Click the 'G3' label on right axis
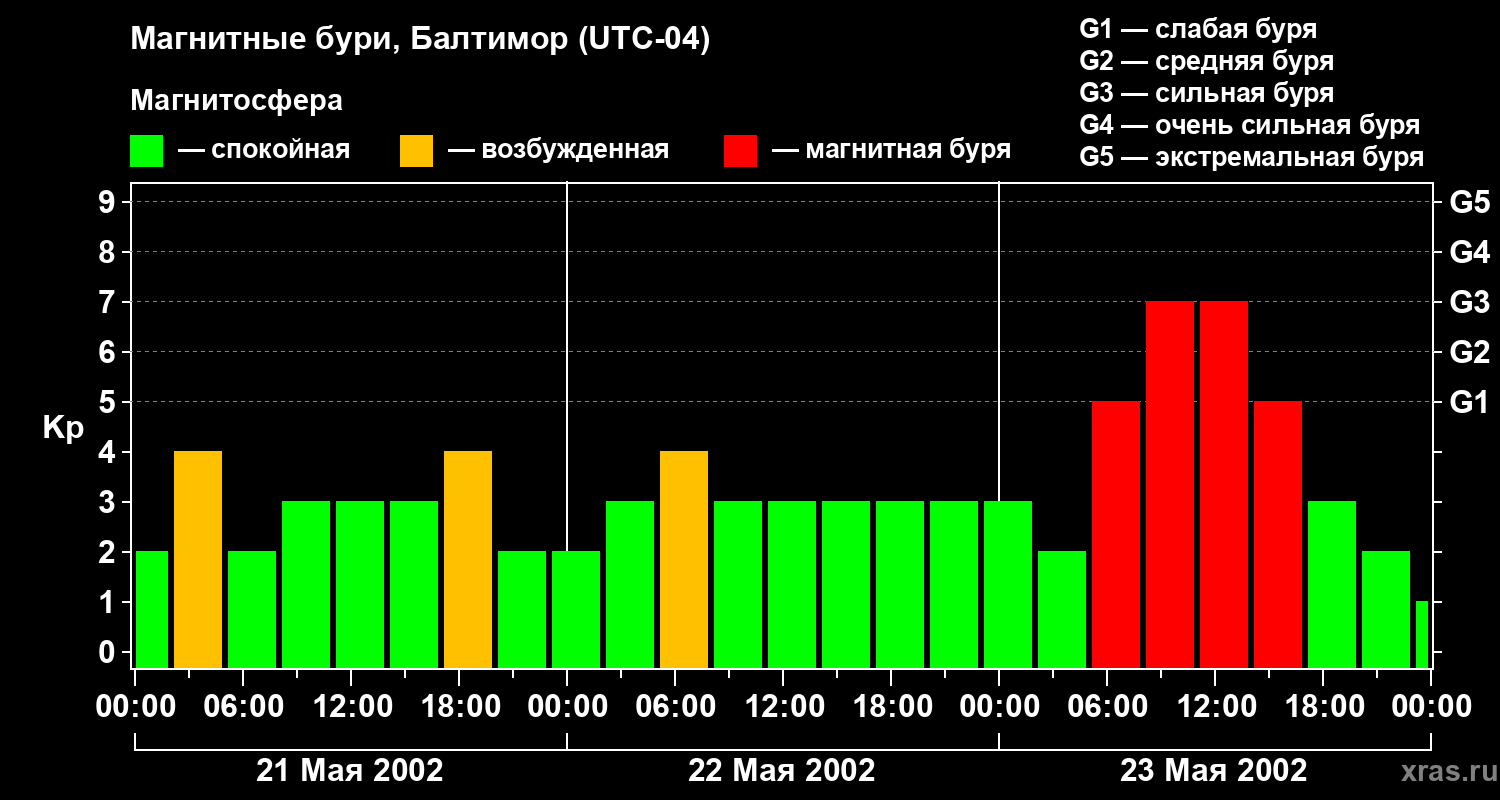Screen dimensions: 1500x800 click(x=1469, y=303)
